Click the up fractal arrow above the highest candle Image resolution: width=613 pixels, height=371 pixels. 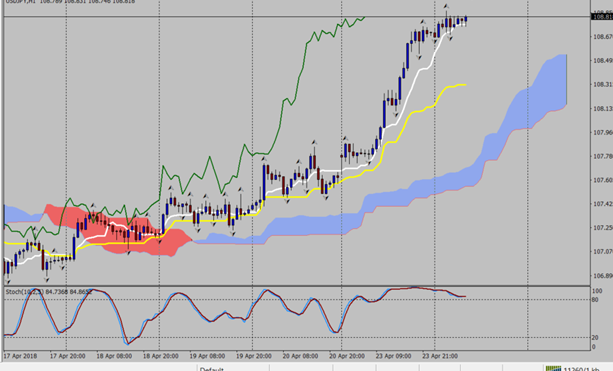pos(446,6)
